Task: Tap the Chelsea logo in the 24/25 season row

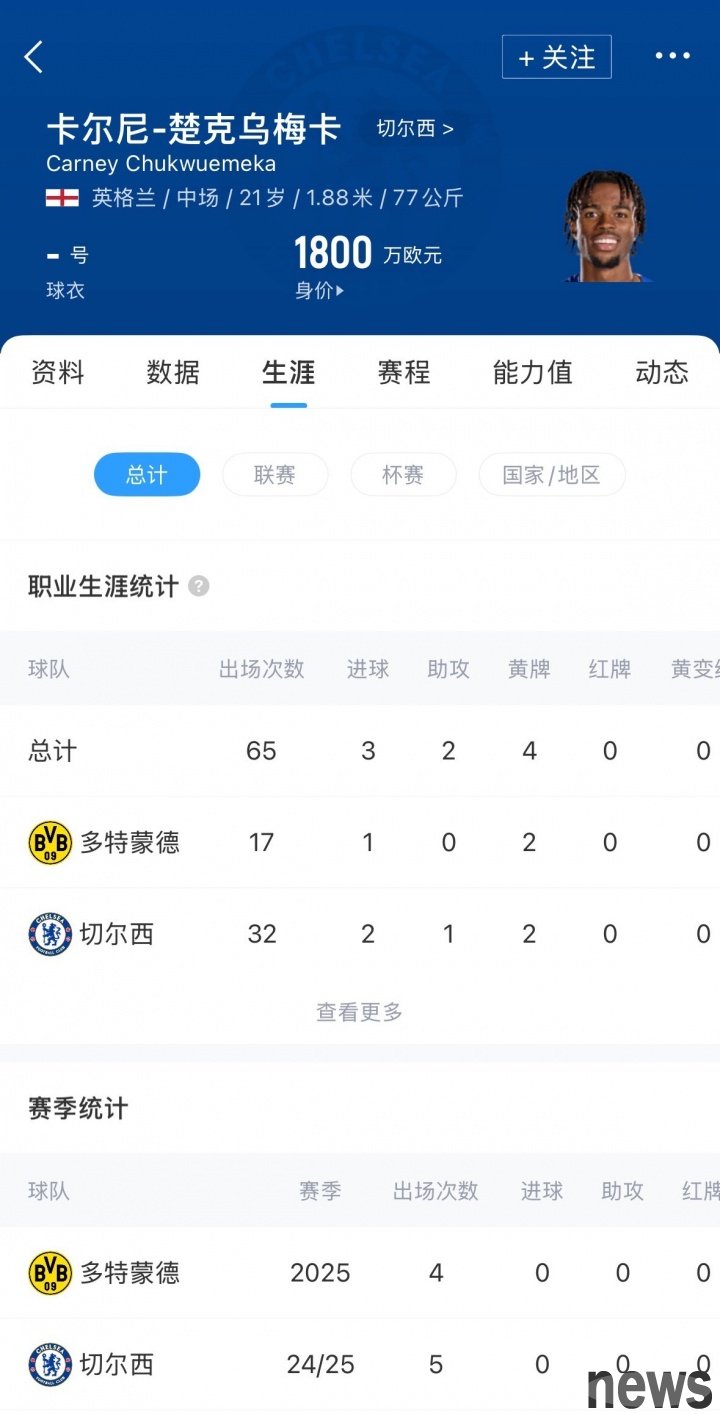Action: point(50,1365)
